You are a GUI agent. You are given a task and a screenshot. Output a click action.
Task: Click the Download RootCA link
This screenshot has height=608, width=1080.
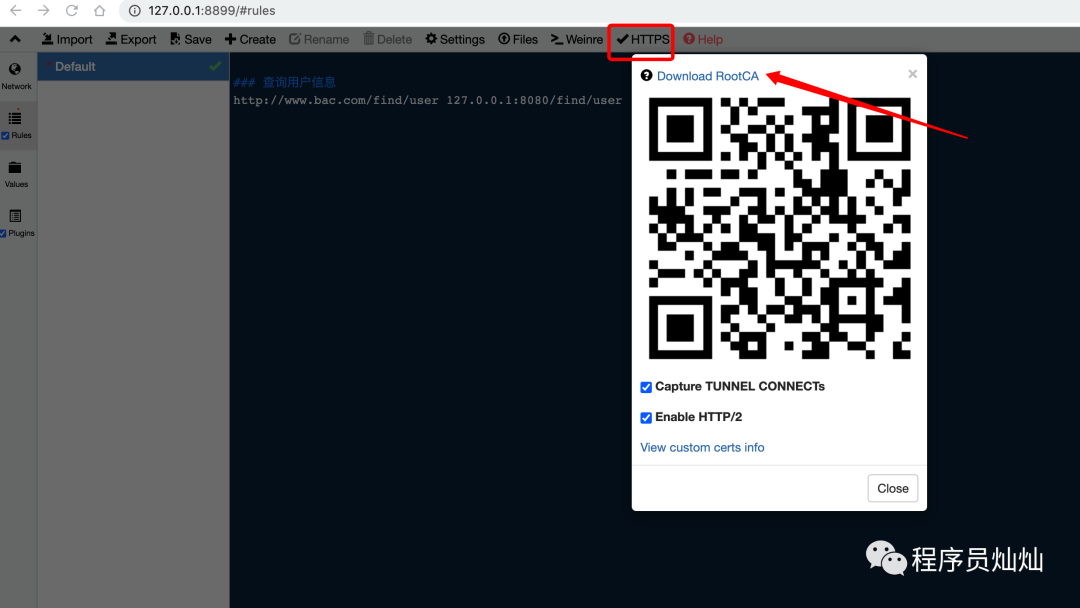707,76
